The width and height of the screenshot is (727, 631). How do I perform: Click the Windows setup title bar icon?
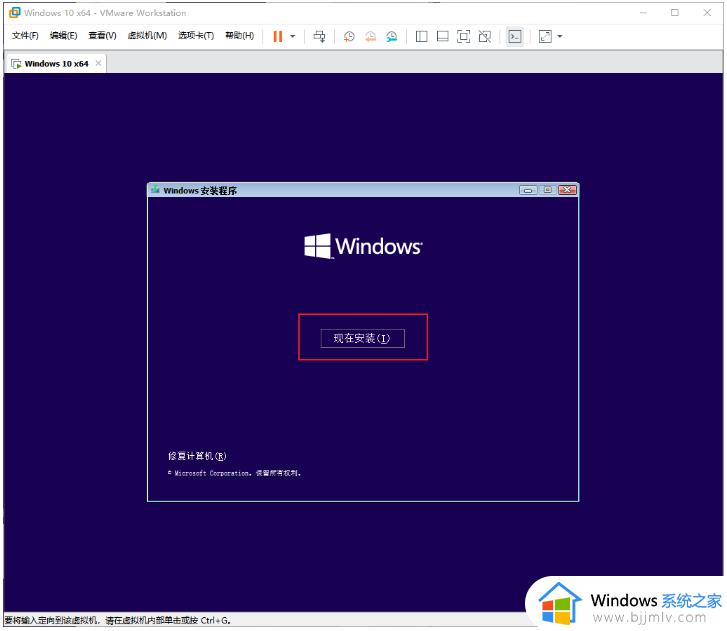point(155,190)
